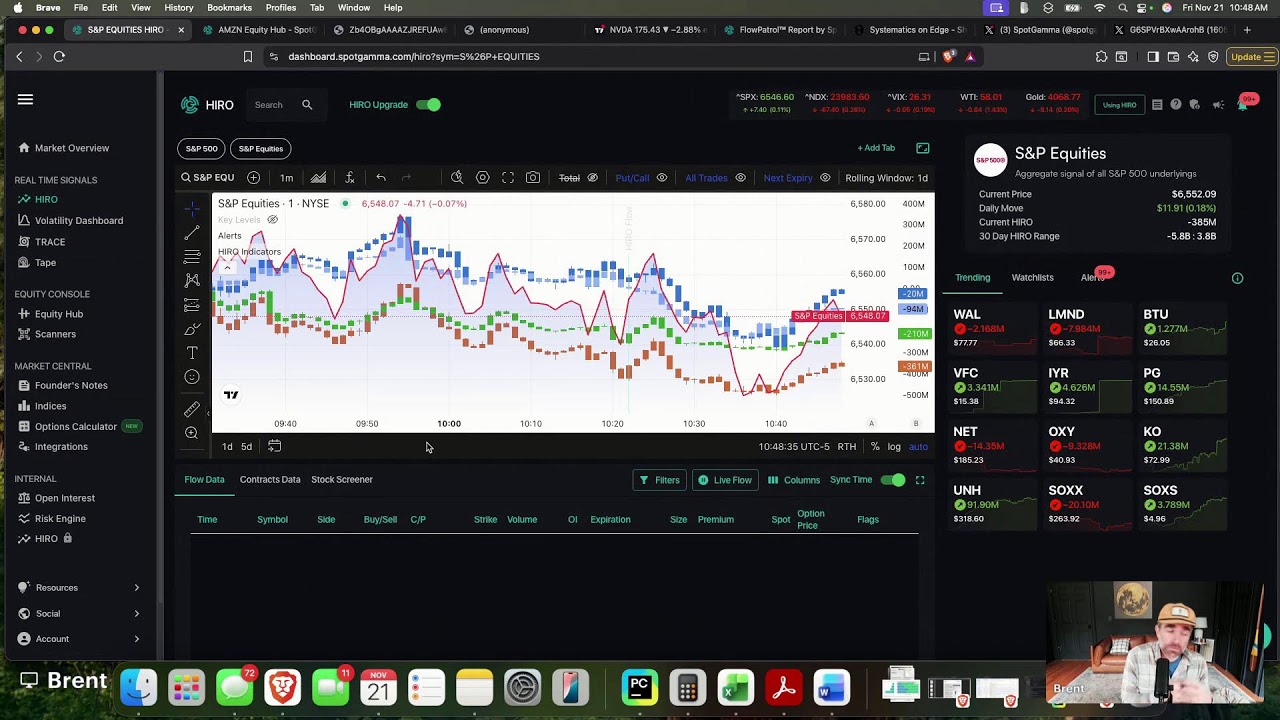The width and height of the screenshot is (1280, 720).
Task: Open chart settings hexagon icon
Action: coord(482,178)
